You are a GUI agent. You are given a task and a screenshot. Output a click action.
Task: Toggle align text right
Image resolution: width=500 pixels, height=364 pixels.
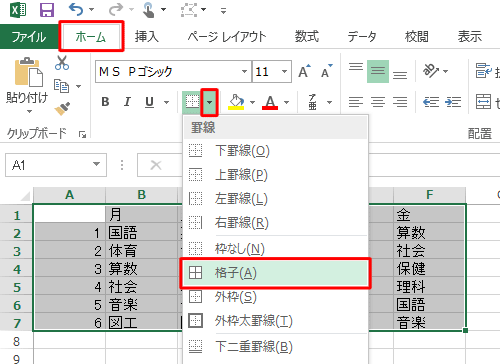(x=400, y=102)
